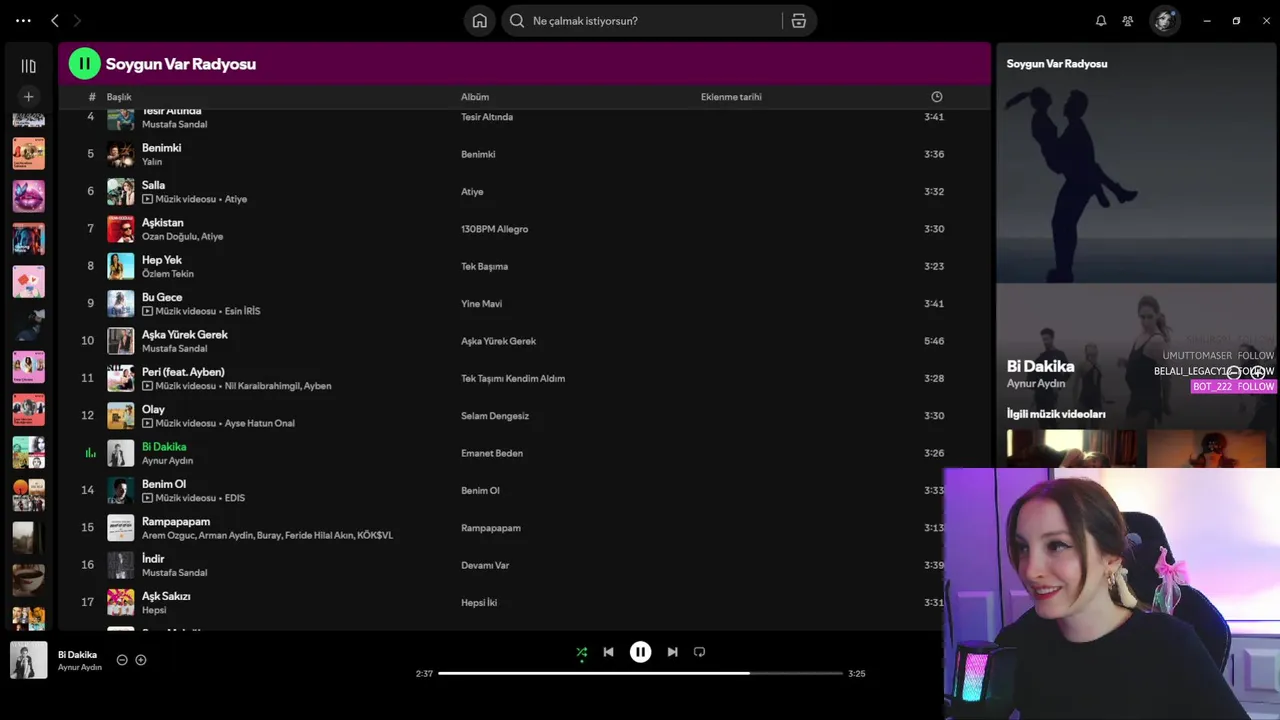Collapse Your Library sidebar icon
This screenshot has height=720, width=1280.
coord(28,66)
